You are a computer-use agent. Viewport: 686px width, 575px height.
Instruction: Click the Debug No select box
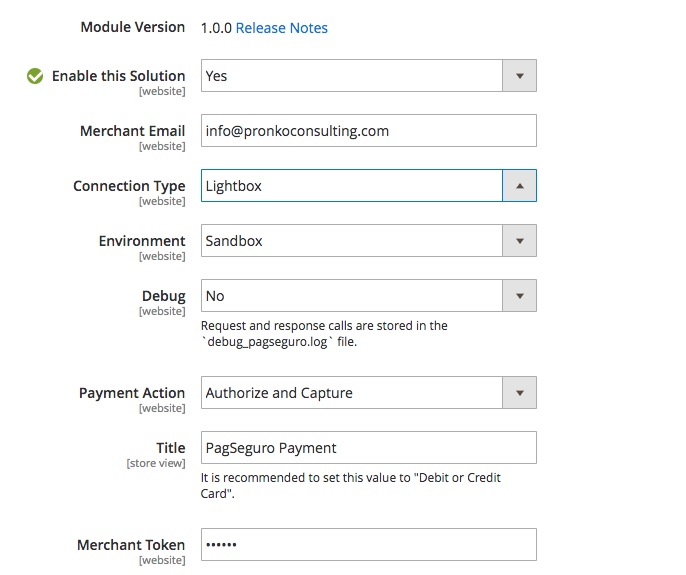point(369,296)
